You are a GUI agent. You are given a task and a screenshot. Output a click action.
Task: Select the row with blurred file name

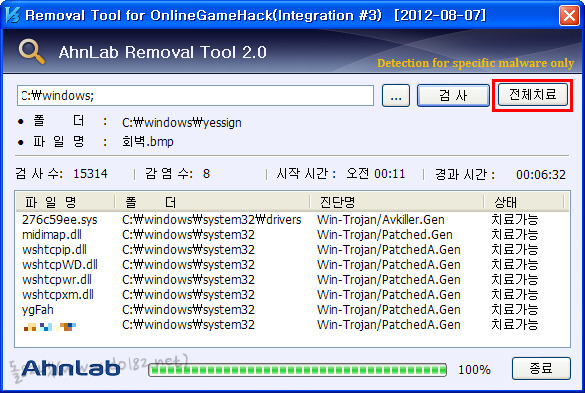point(292,325)
